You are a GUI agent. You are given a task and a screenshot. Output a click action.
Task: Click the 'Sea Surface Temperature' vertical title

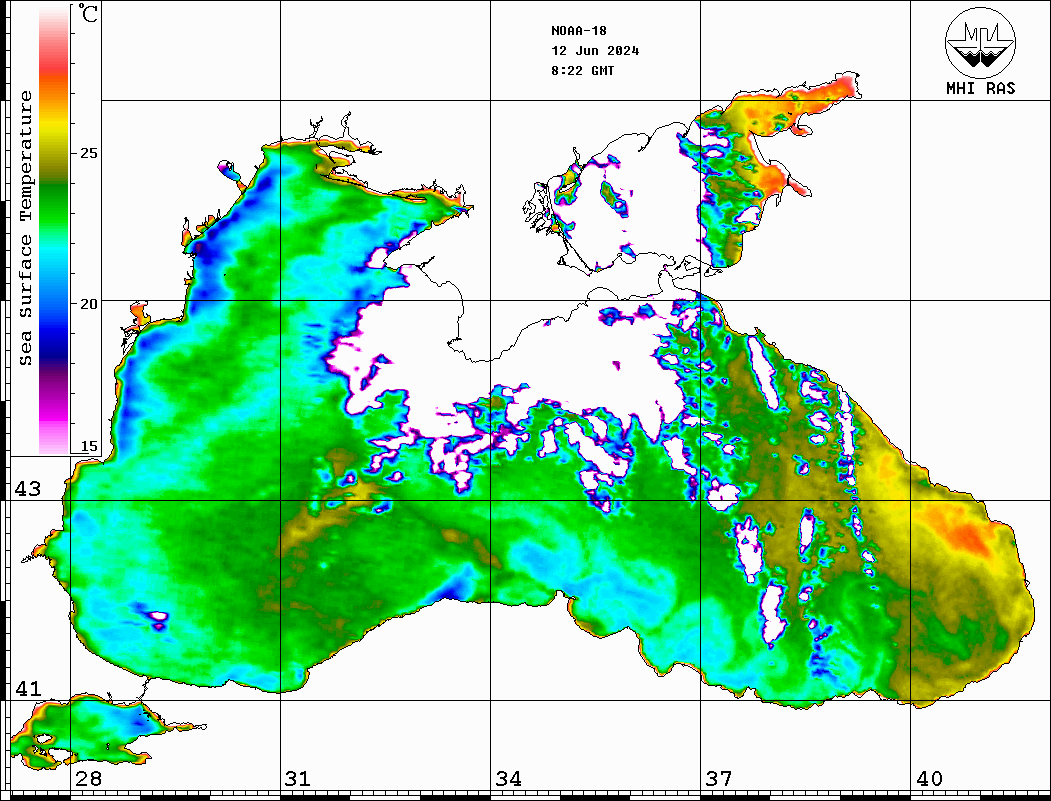click(x=25, y=229)
